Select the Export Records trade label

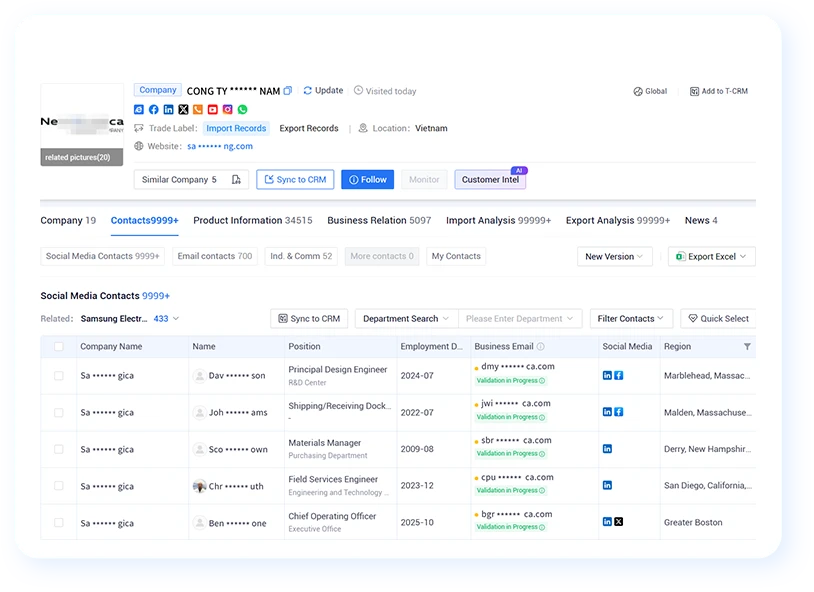(x=309, y=128)
